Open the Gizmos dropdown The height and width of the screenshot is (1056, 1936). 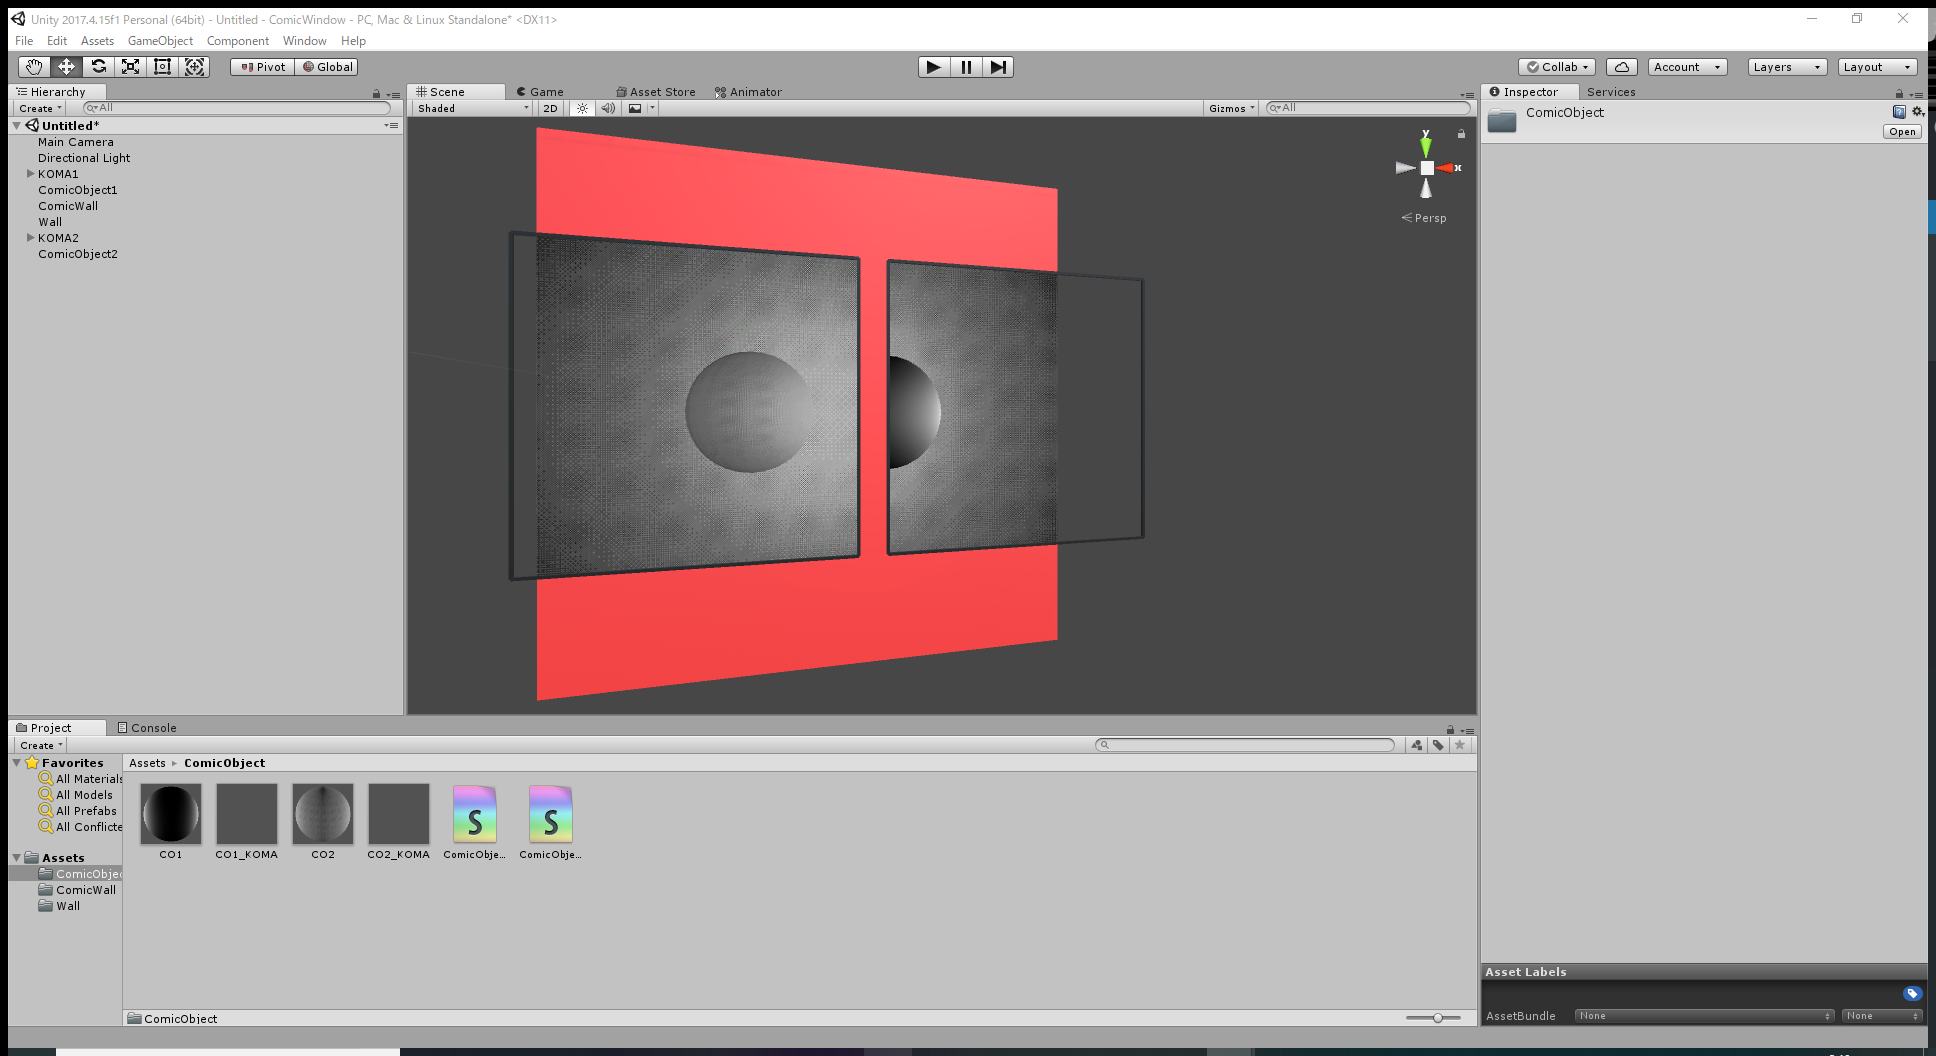point(1231,108)
